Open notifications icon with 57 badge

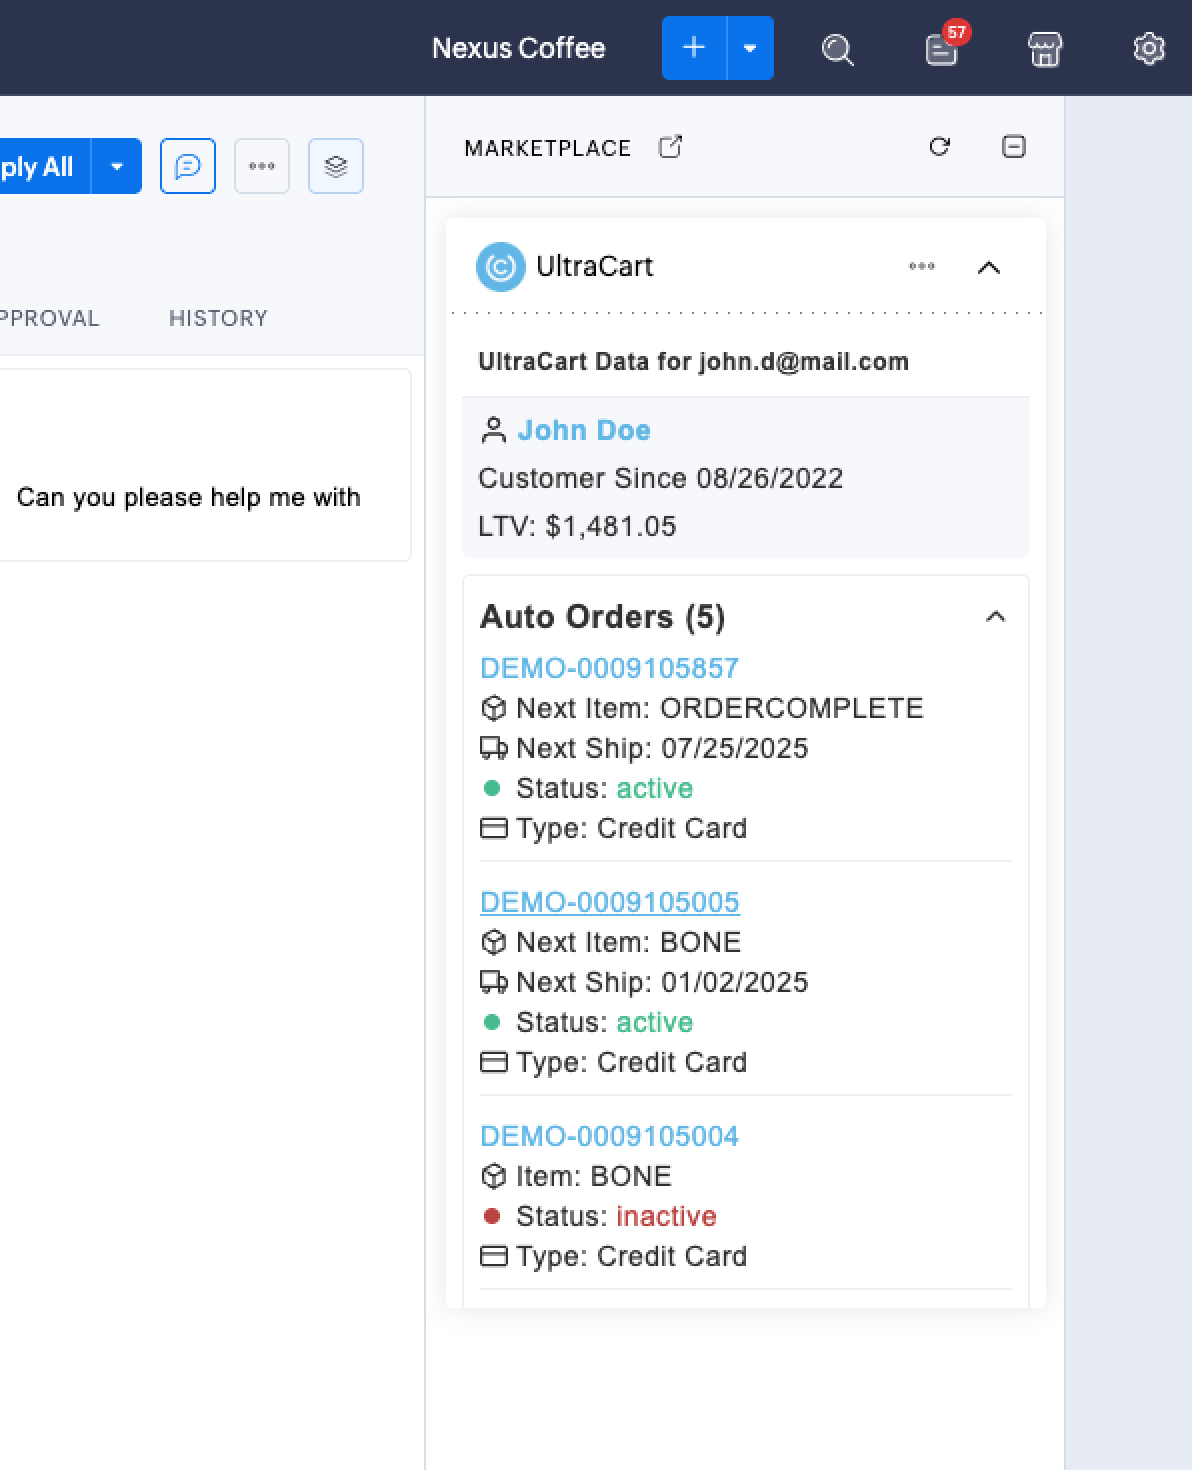(943, 47)
